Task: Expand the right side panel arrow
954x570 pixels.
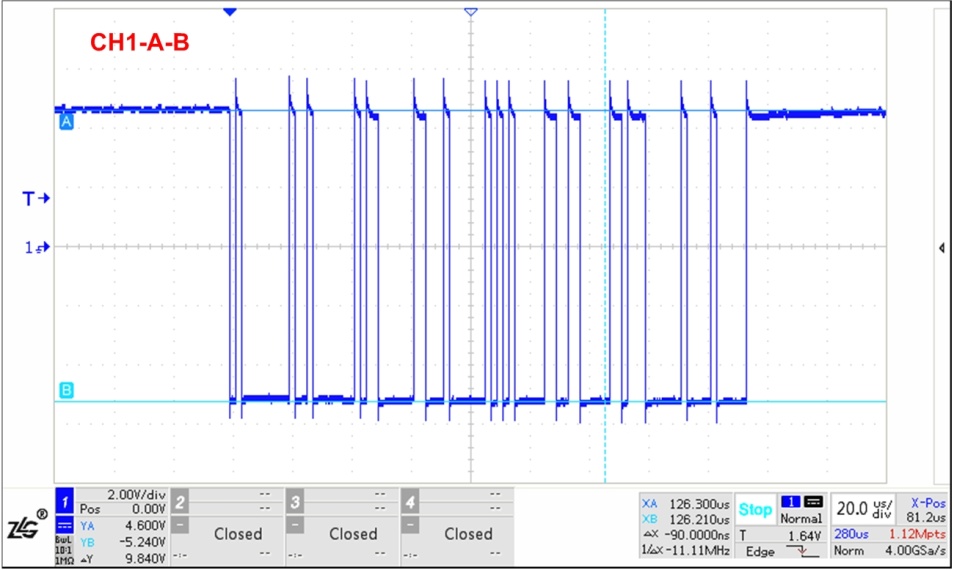Action: [x=942, y=247]
